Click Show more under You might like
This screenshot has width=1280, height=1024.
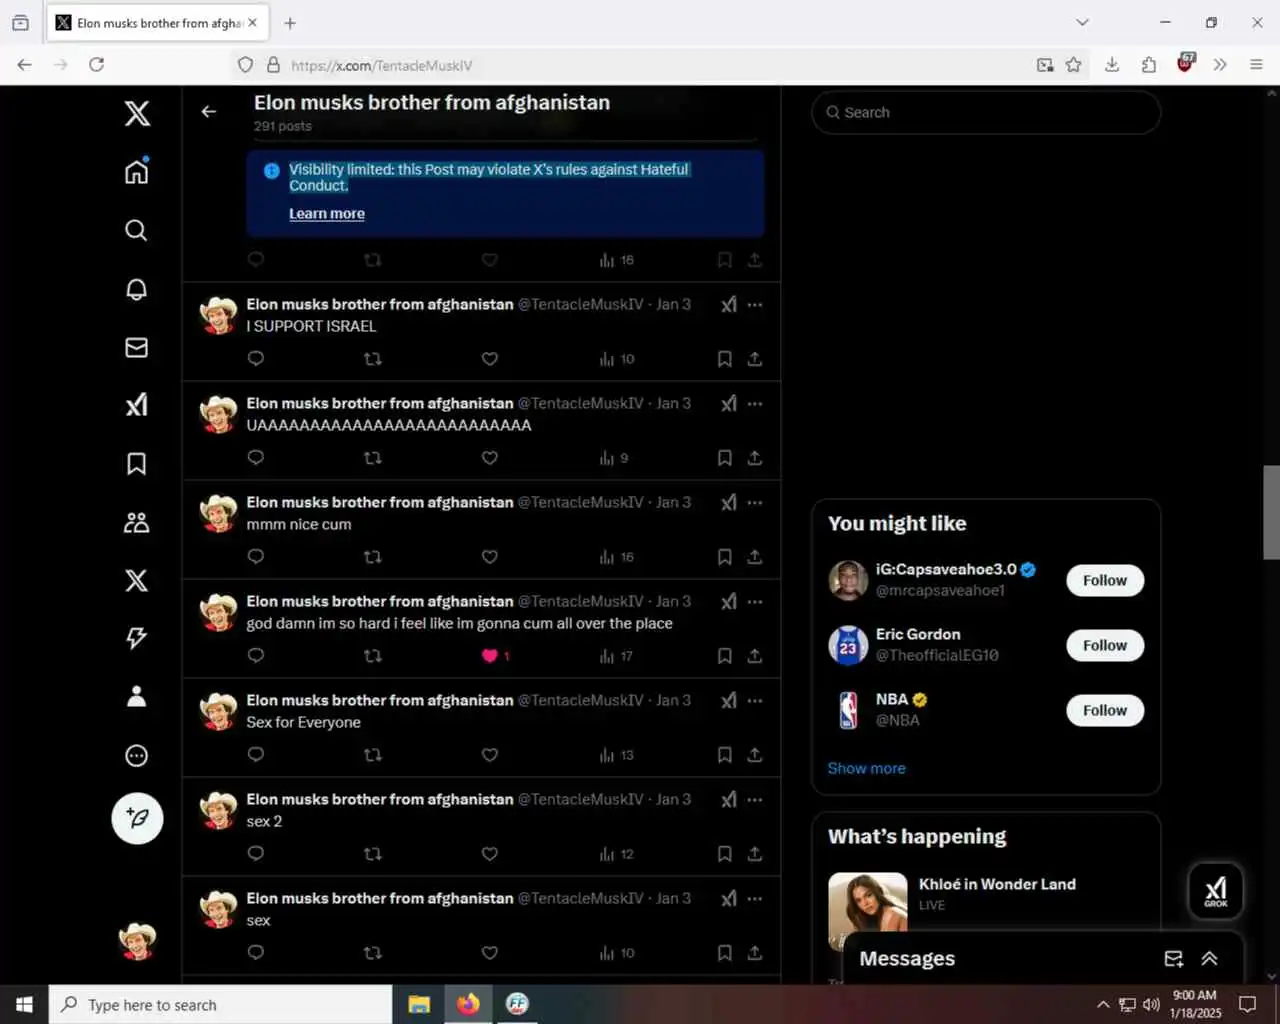click(867, 768)
